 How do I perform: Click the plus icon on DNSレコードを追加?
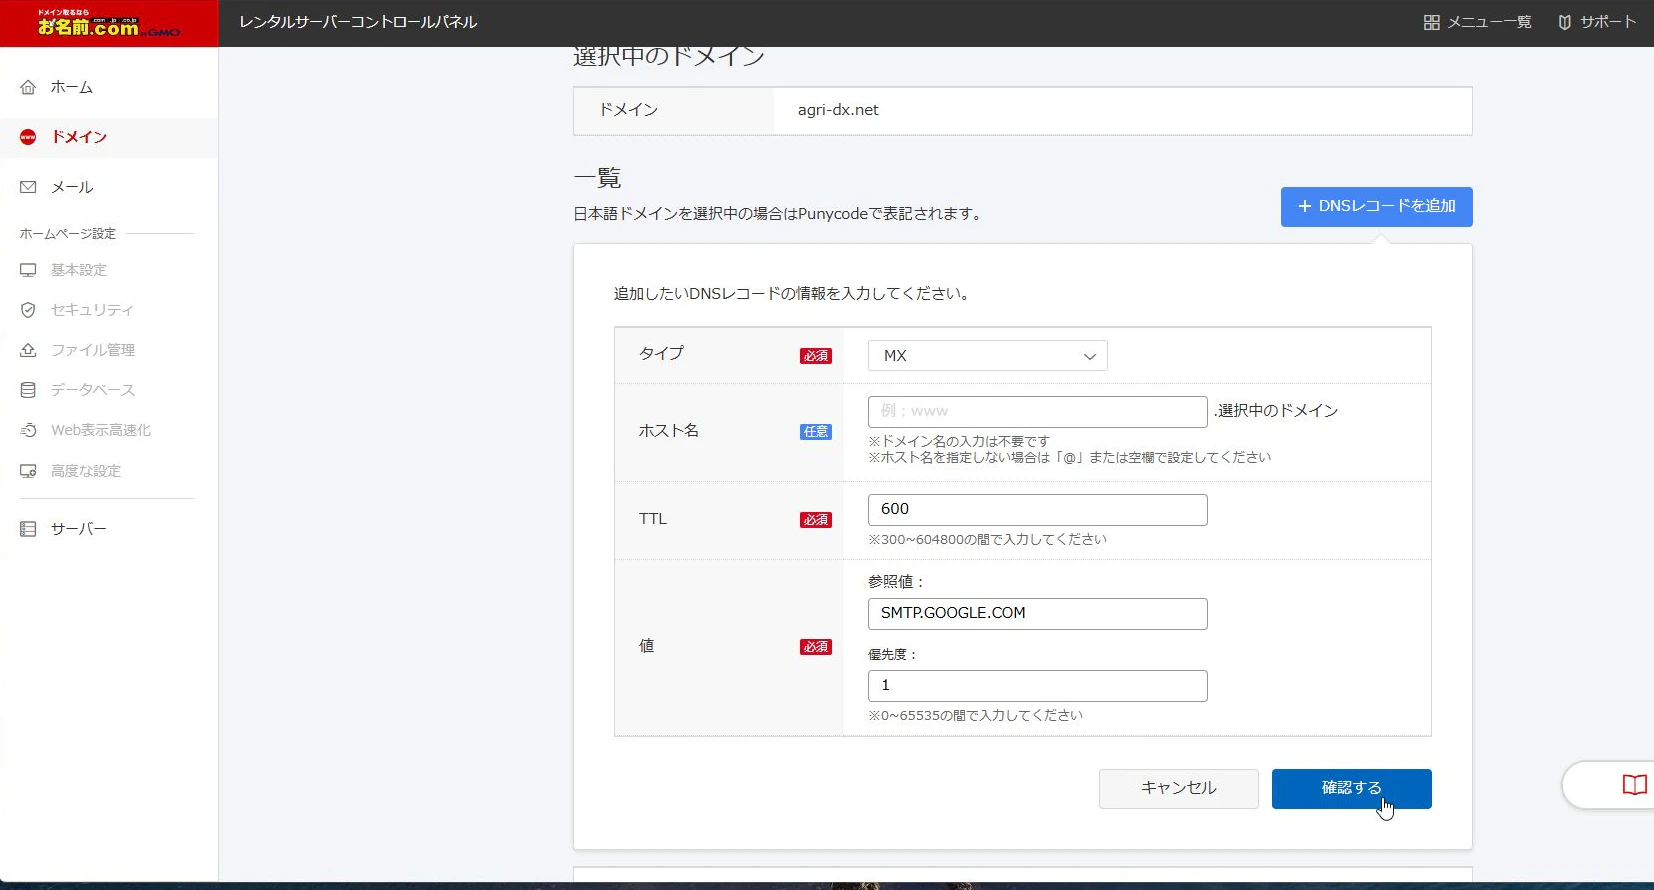tap(1304, 206)
